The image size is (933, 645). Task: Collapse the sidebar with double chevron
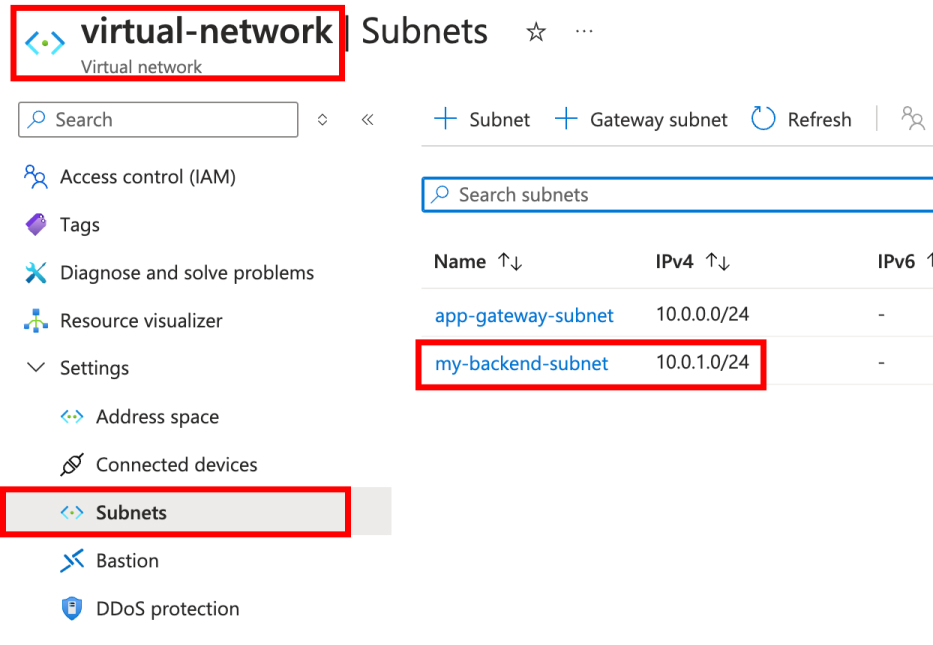click(x=367, y=119)
